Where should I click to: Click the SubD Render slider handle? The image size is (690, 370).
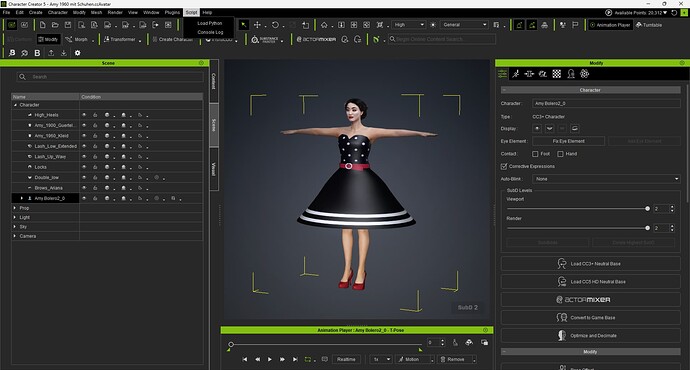pos(647,228)
